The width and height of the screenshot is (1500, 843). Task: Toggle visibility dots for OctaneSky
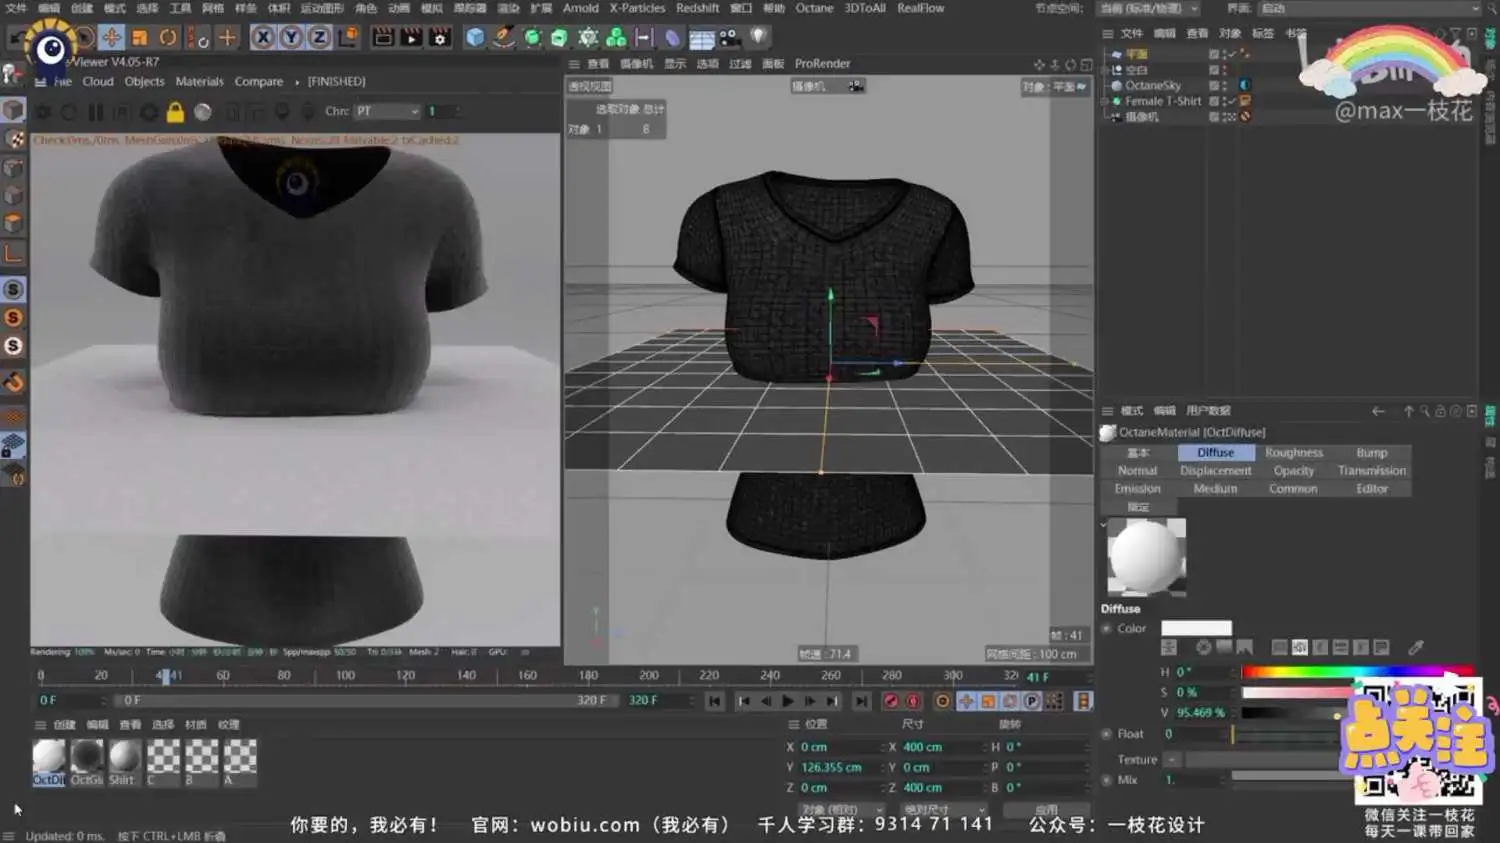tap(1225, 86)
